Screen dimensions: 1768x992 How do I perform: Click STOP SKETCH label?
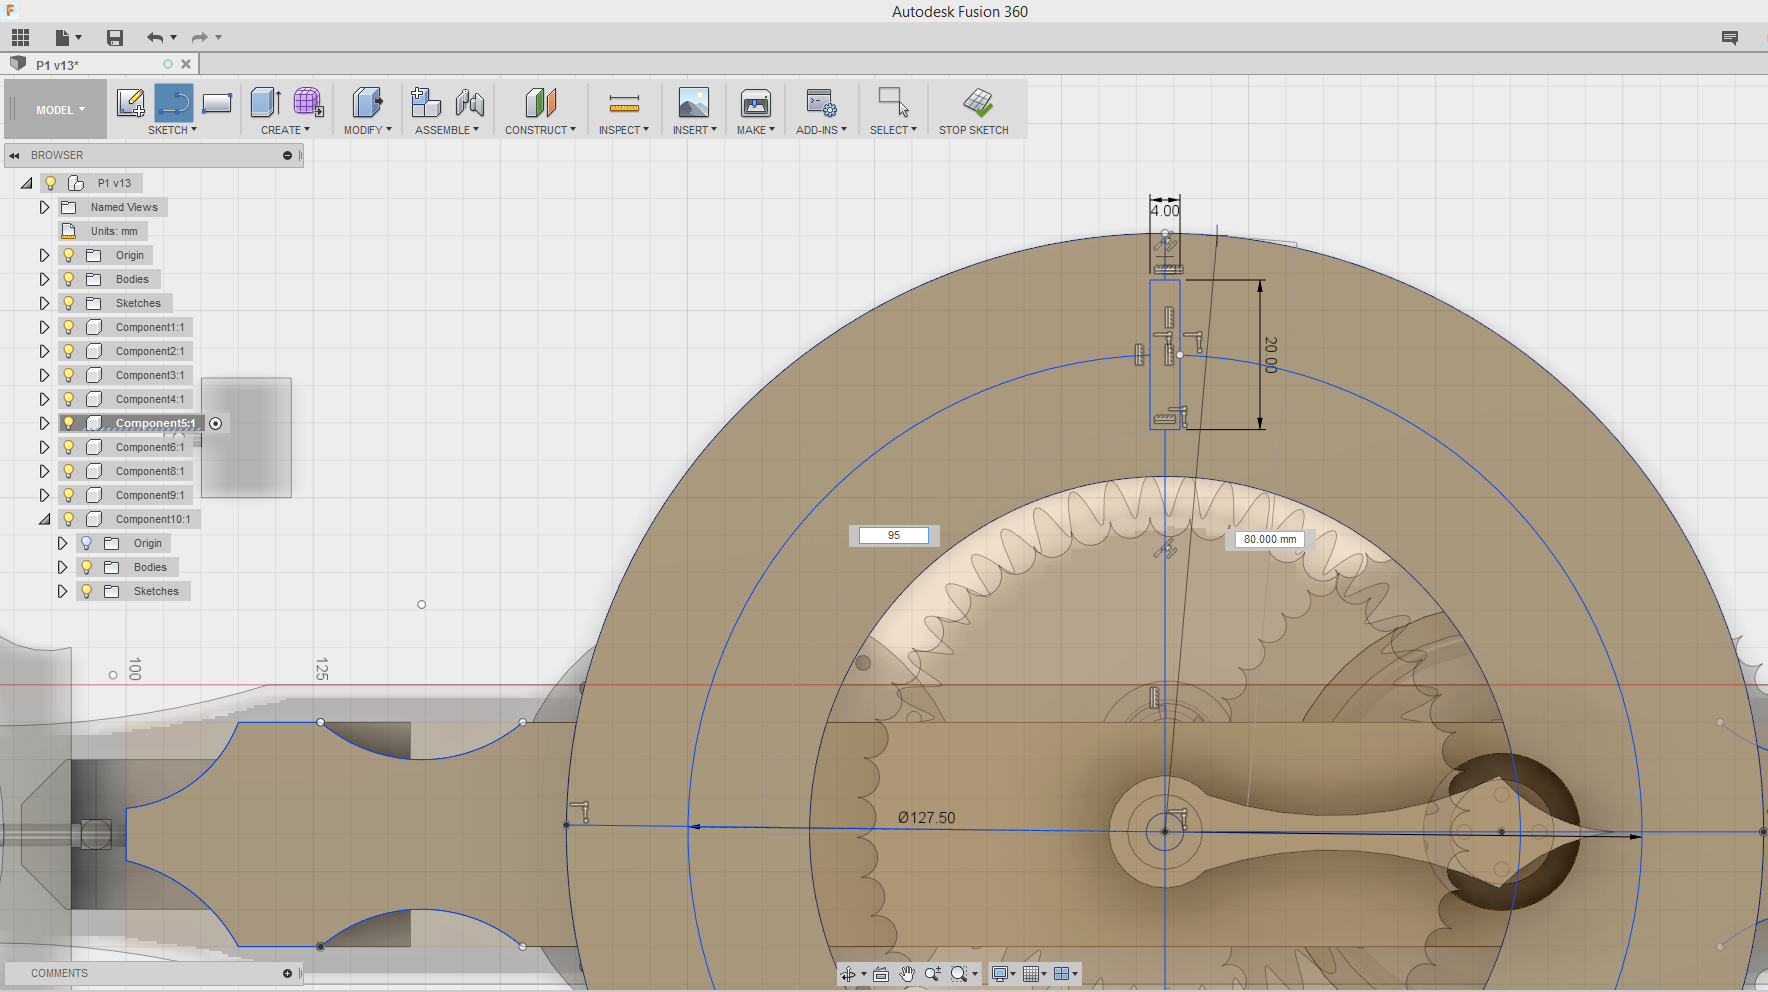(x=973, y=130)
